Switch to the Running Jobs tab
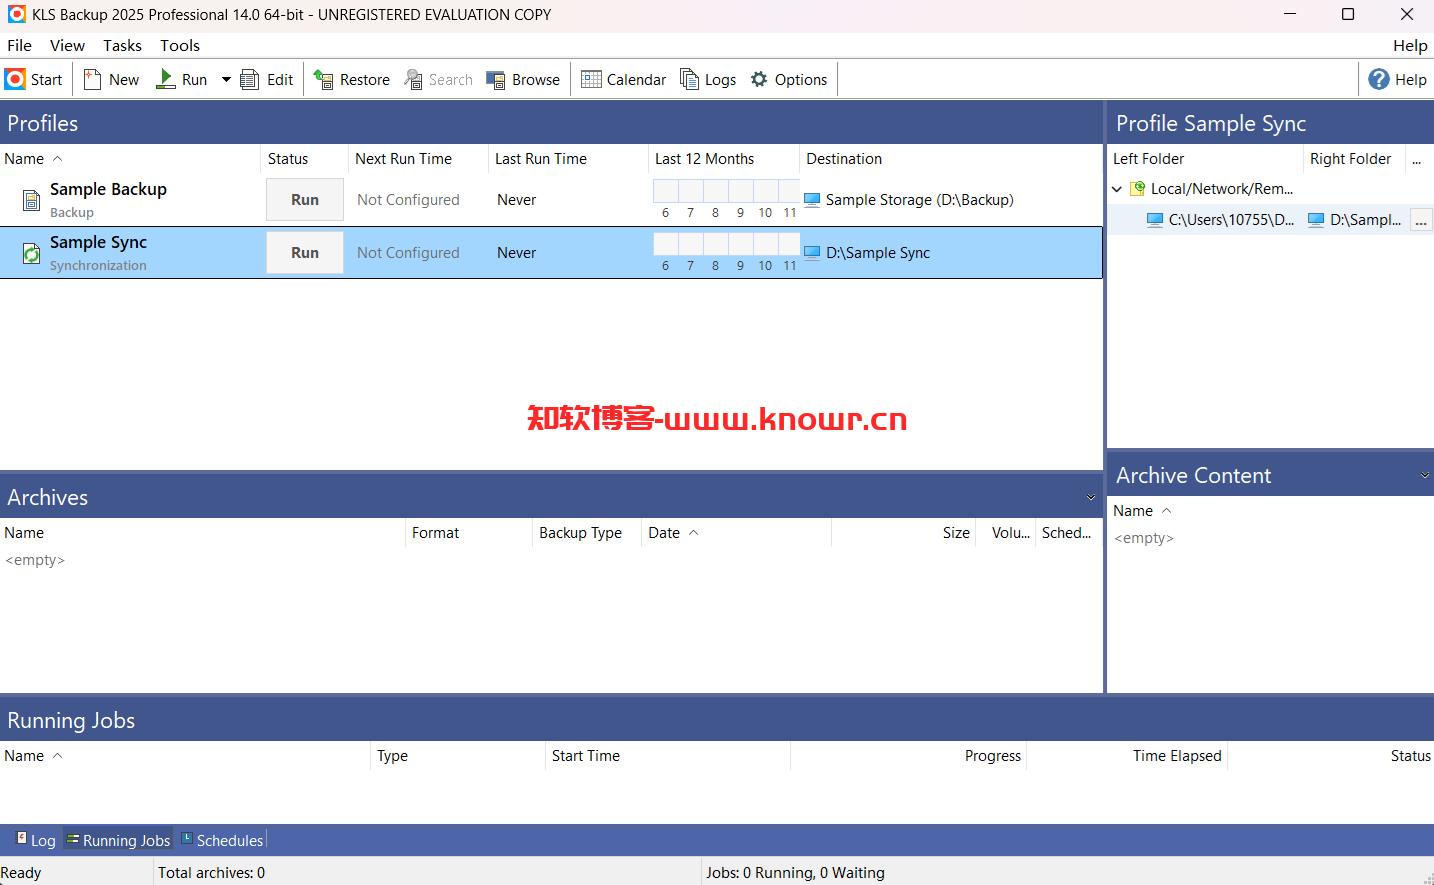Screen dimensions: 1434x885 [118, 841]
